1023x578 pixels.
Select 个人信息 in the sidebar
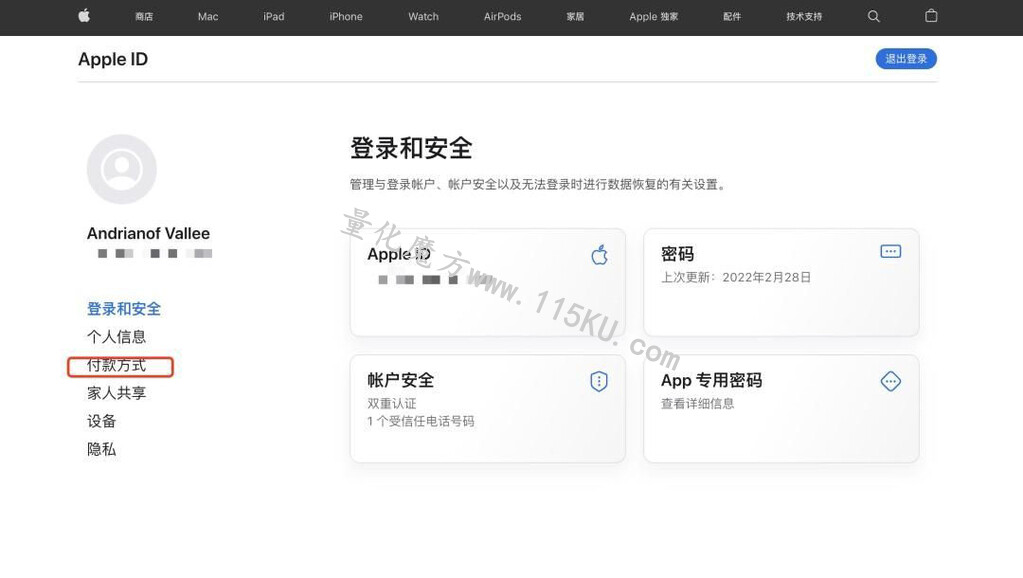[x=116, y=337]
